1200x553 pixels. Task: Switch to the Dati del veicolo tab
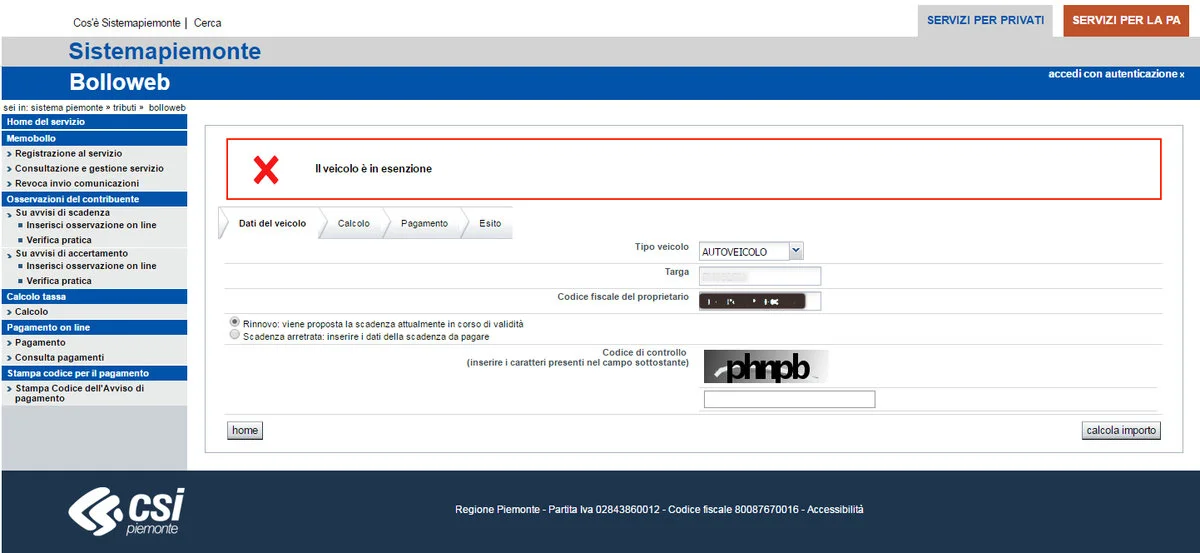click(x=272, y=223)
